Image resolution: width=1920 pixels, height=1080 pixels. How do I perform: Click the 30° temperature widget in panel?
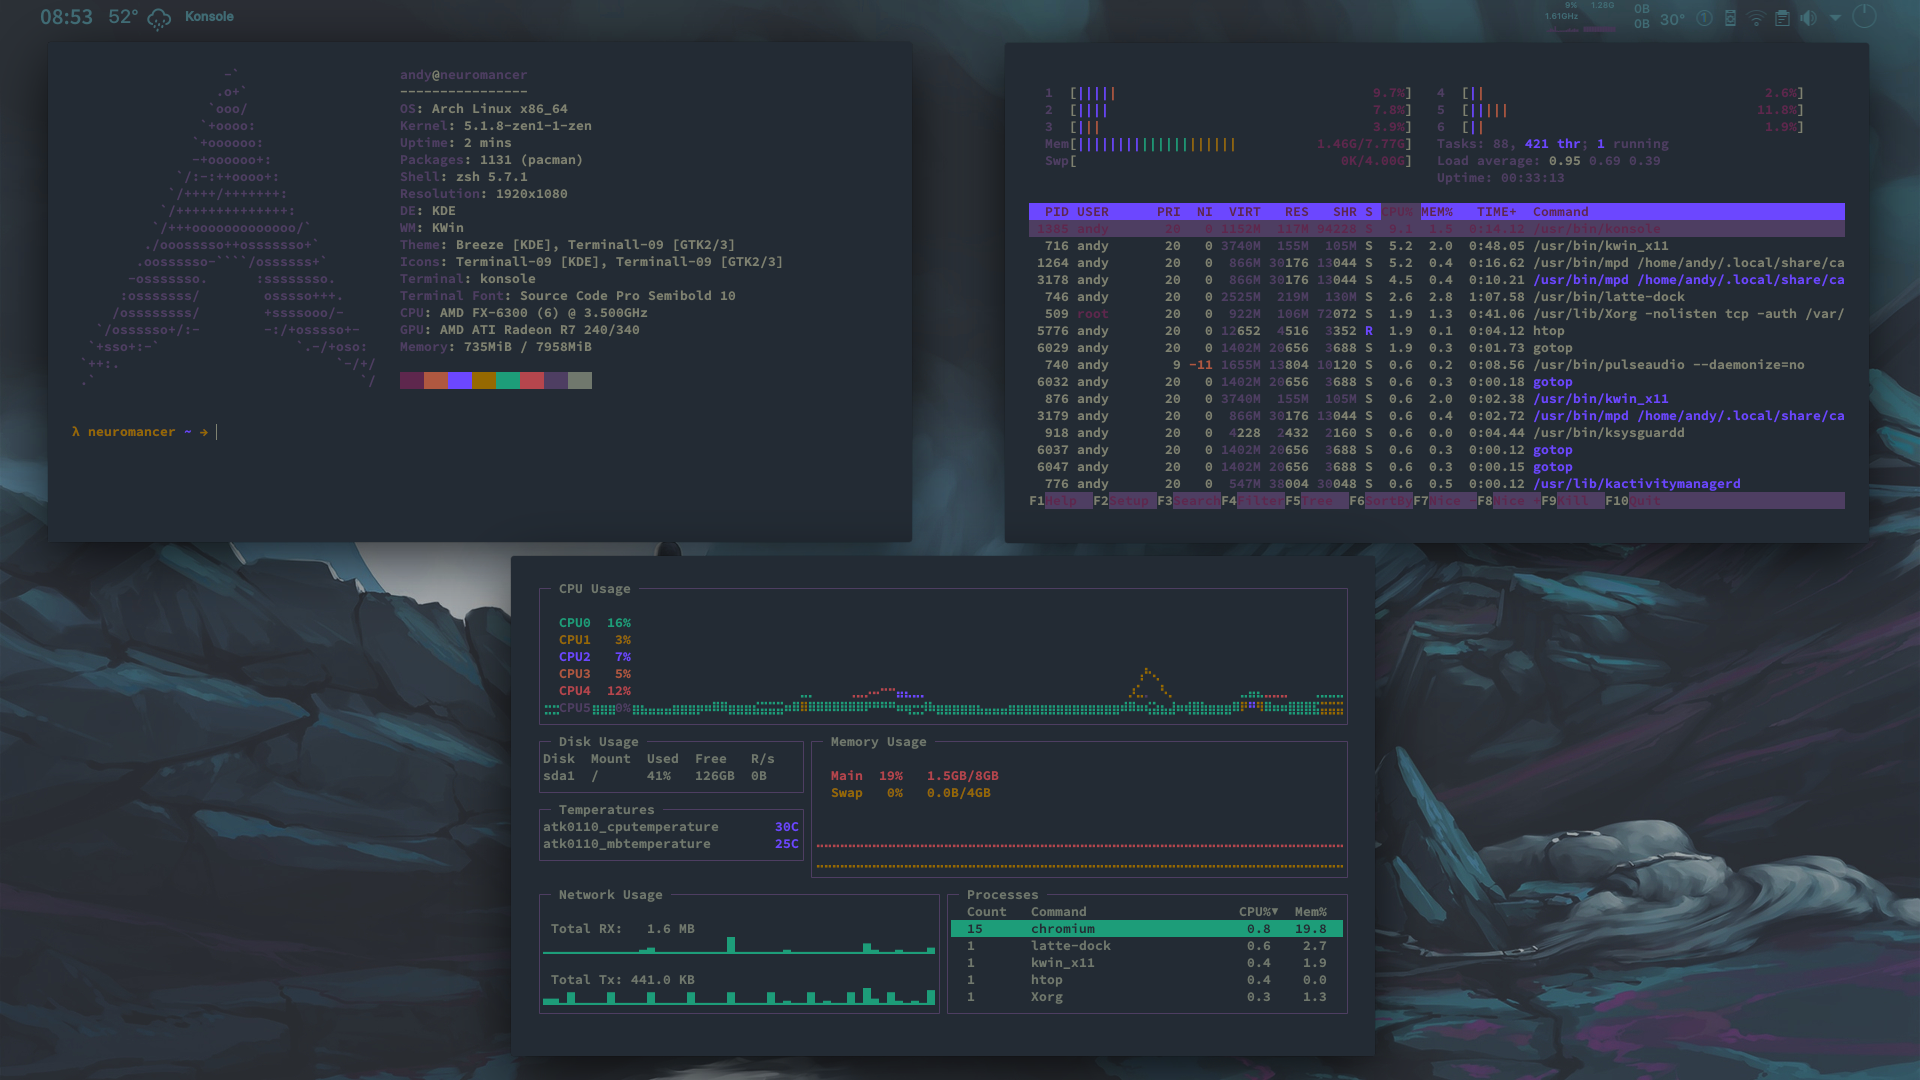pos(1672,19)
